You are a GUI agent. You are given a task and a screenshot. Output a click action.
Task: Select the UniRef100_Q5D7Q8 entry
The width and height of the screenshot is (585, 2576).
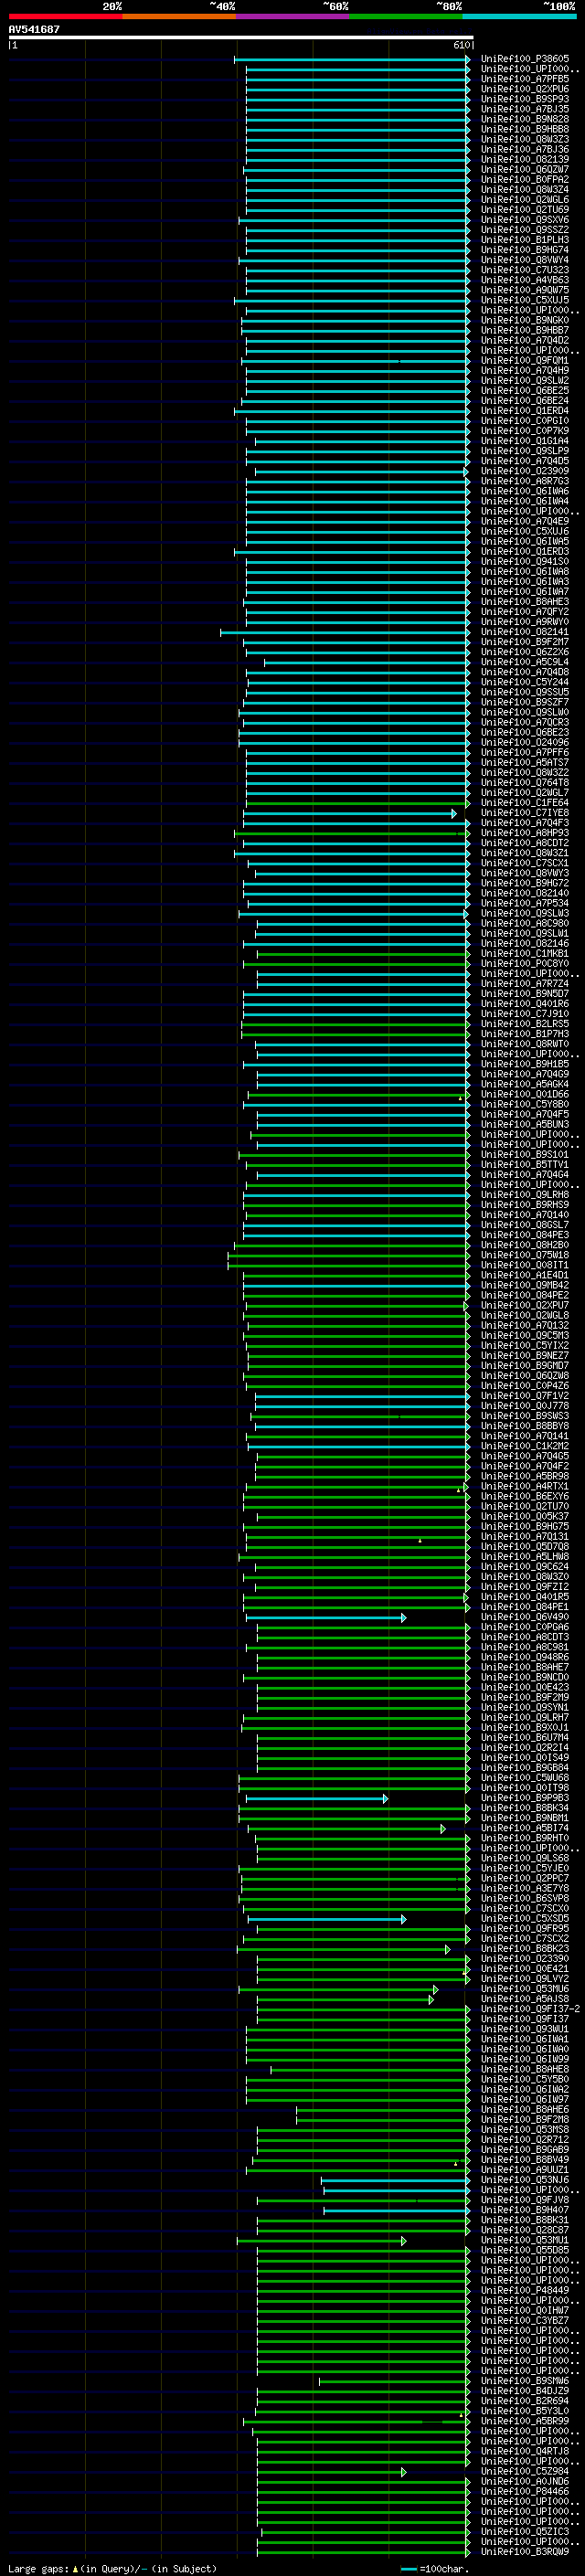pos(524,1547)
